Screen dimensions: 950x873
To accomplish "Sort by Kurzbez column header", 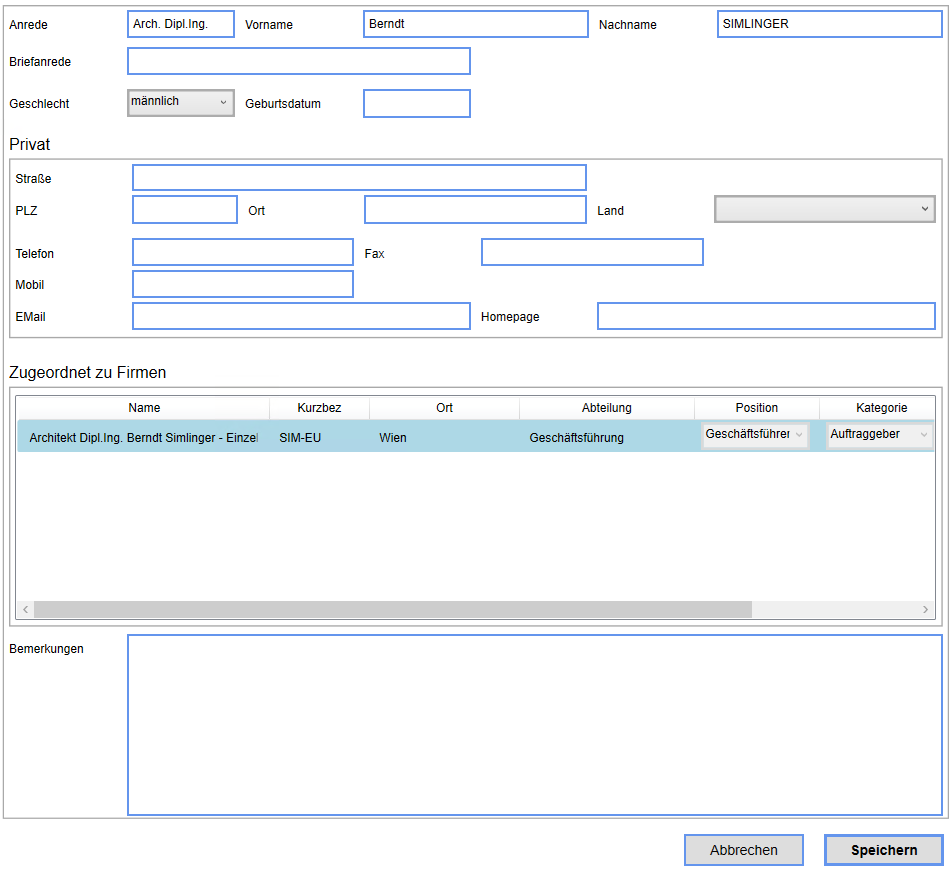I will pos(319,408).
